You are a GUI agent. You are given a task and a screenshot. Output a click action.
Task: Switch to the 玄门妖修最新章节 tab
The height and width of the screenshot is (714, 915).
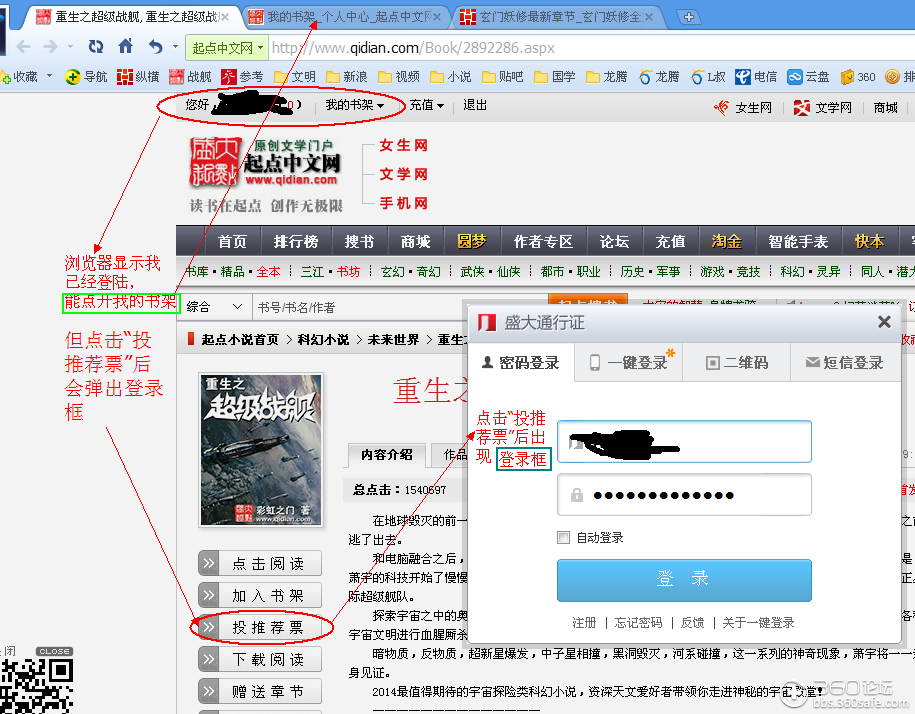tap(557, 17)
